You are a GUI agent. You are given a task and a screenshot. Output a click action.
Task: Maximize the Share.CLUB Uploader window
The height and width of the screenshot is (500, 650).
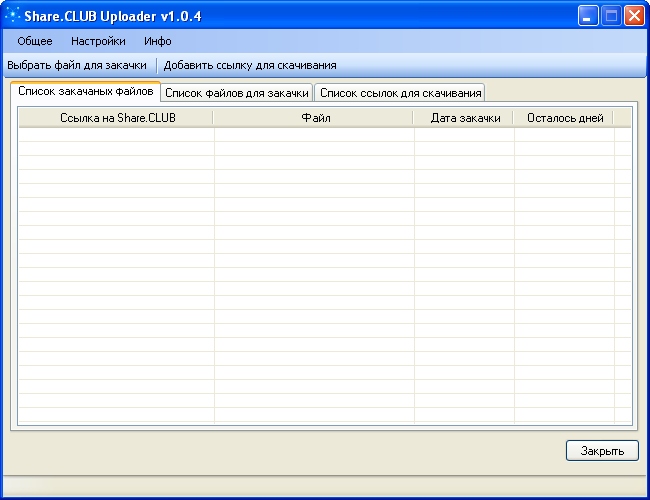[x=611, y=16]
